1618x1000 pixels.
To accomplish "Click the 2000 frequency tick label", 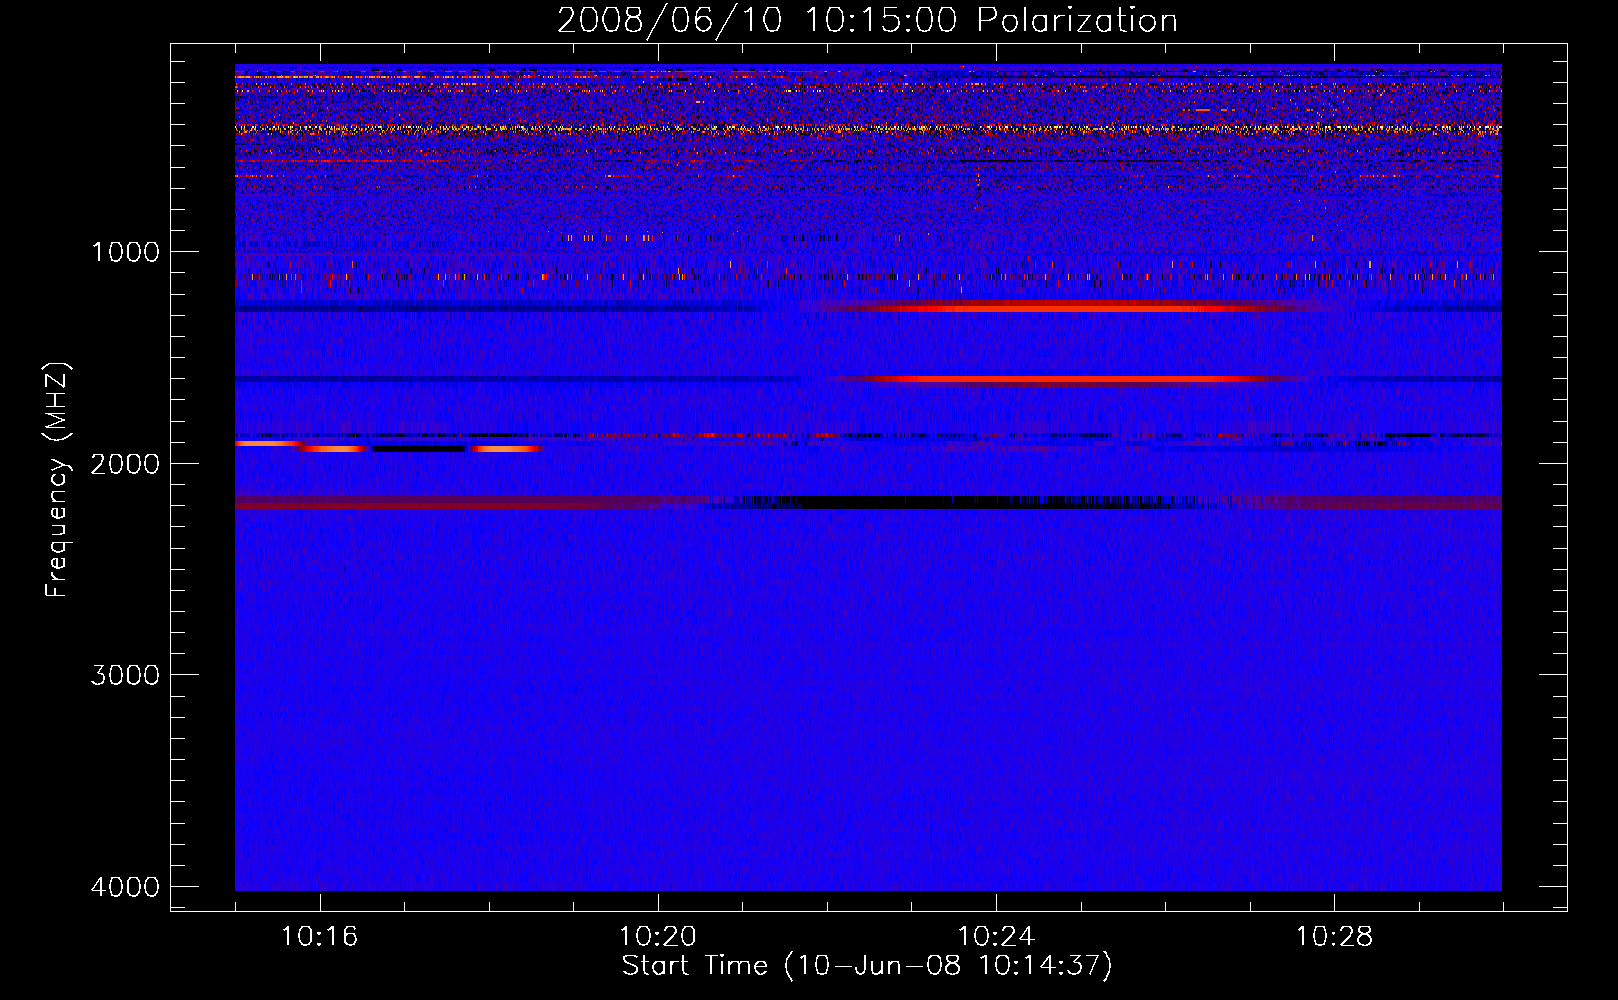I will point(125,463).
